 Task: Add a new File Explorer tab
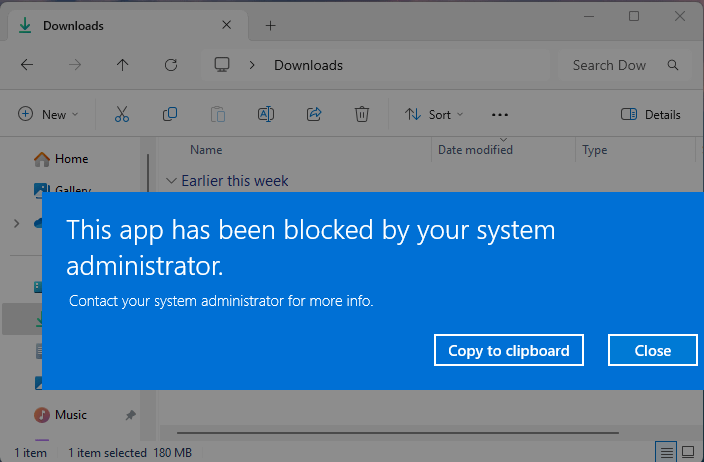coord(270,26)
